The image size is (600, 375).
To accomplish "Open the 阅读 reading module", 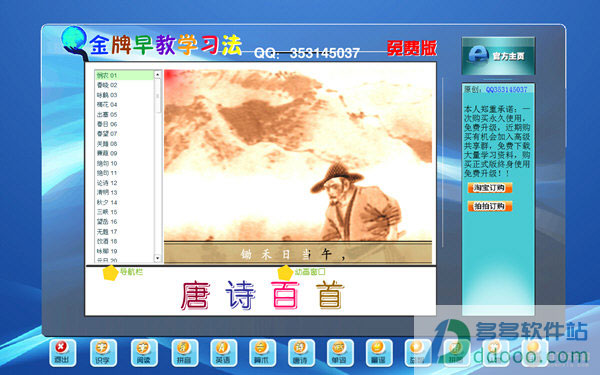I will pyautogui.click(x=144, y=353).
